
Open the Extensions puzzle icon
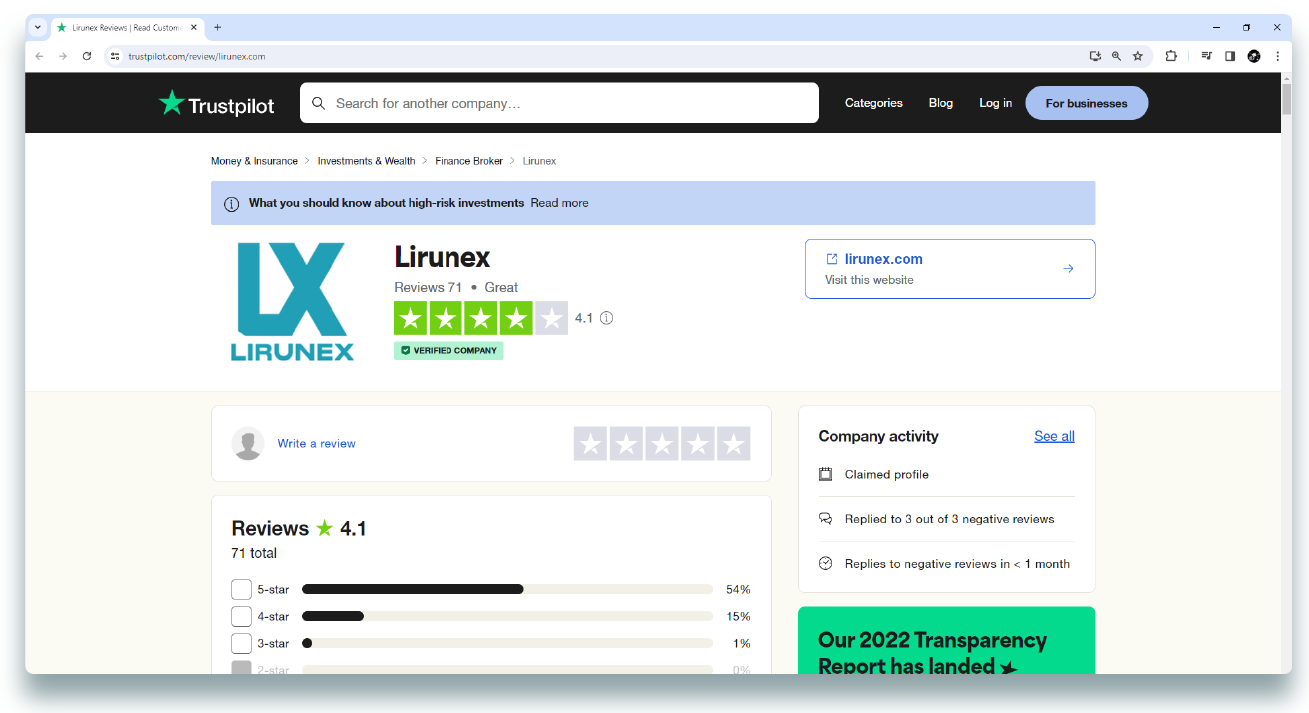coord(1171,56)
